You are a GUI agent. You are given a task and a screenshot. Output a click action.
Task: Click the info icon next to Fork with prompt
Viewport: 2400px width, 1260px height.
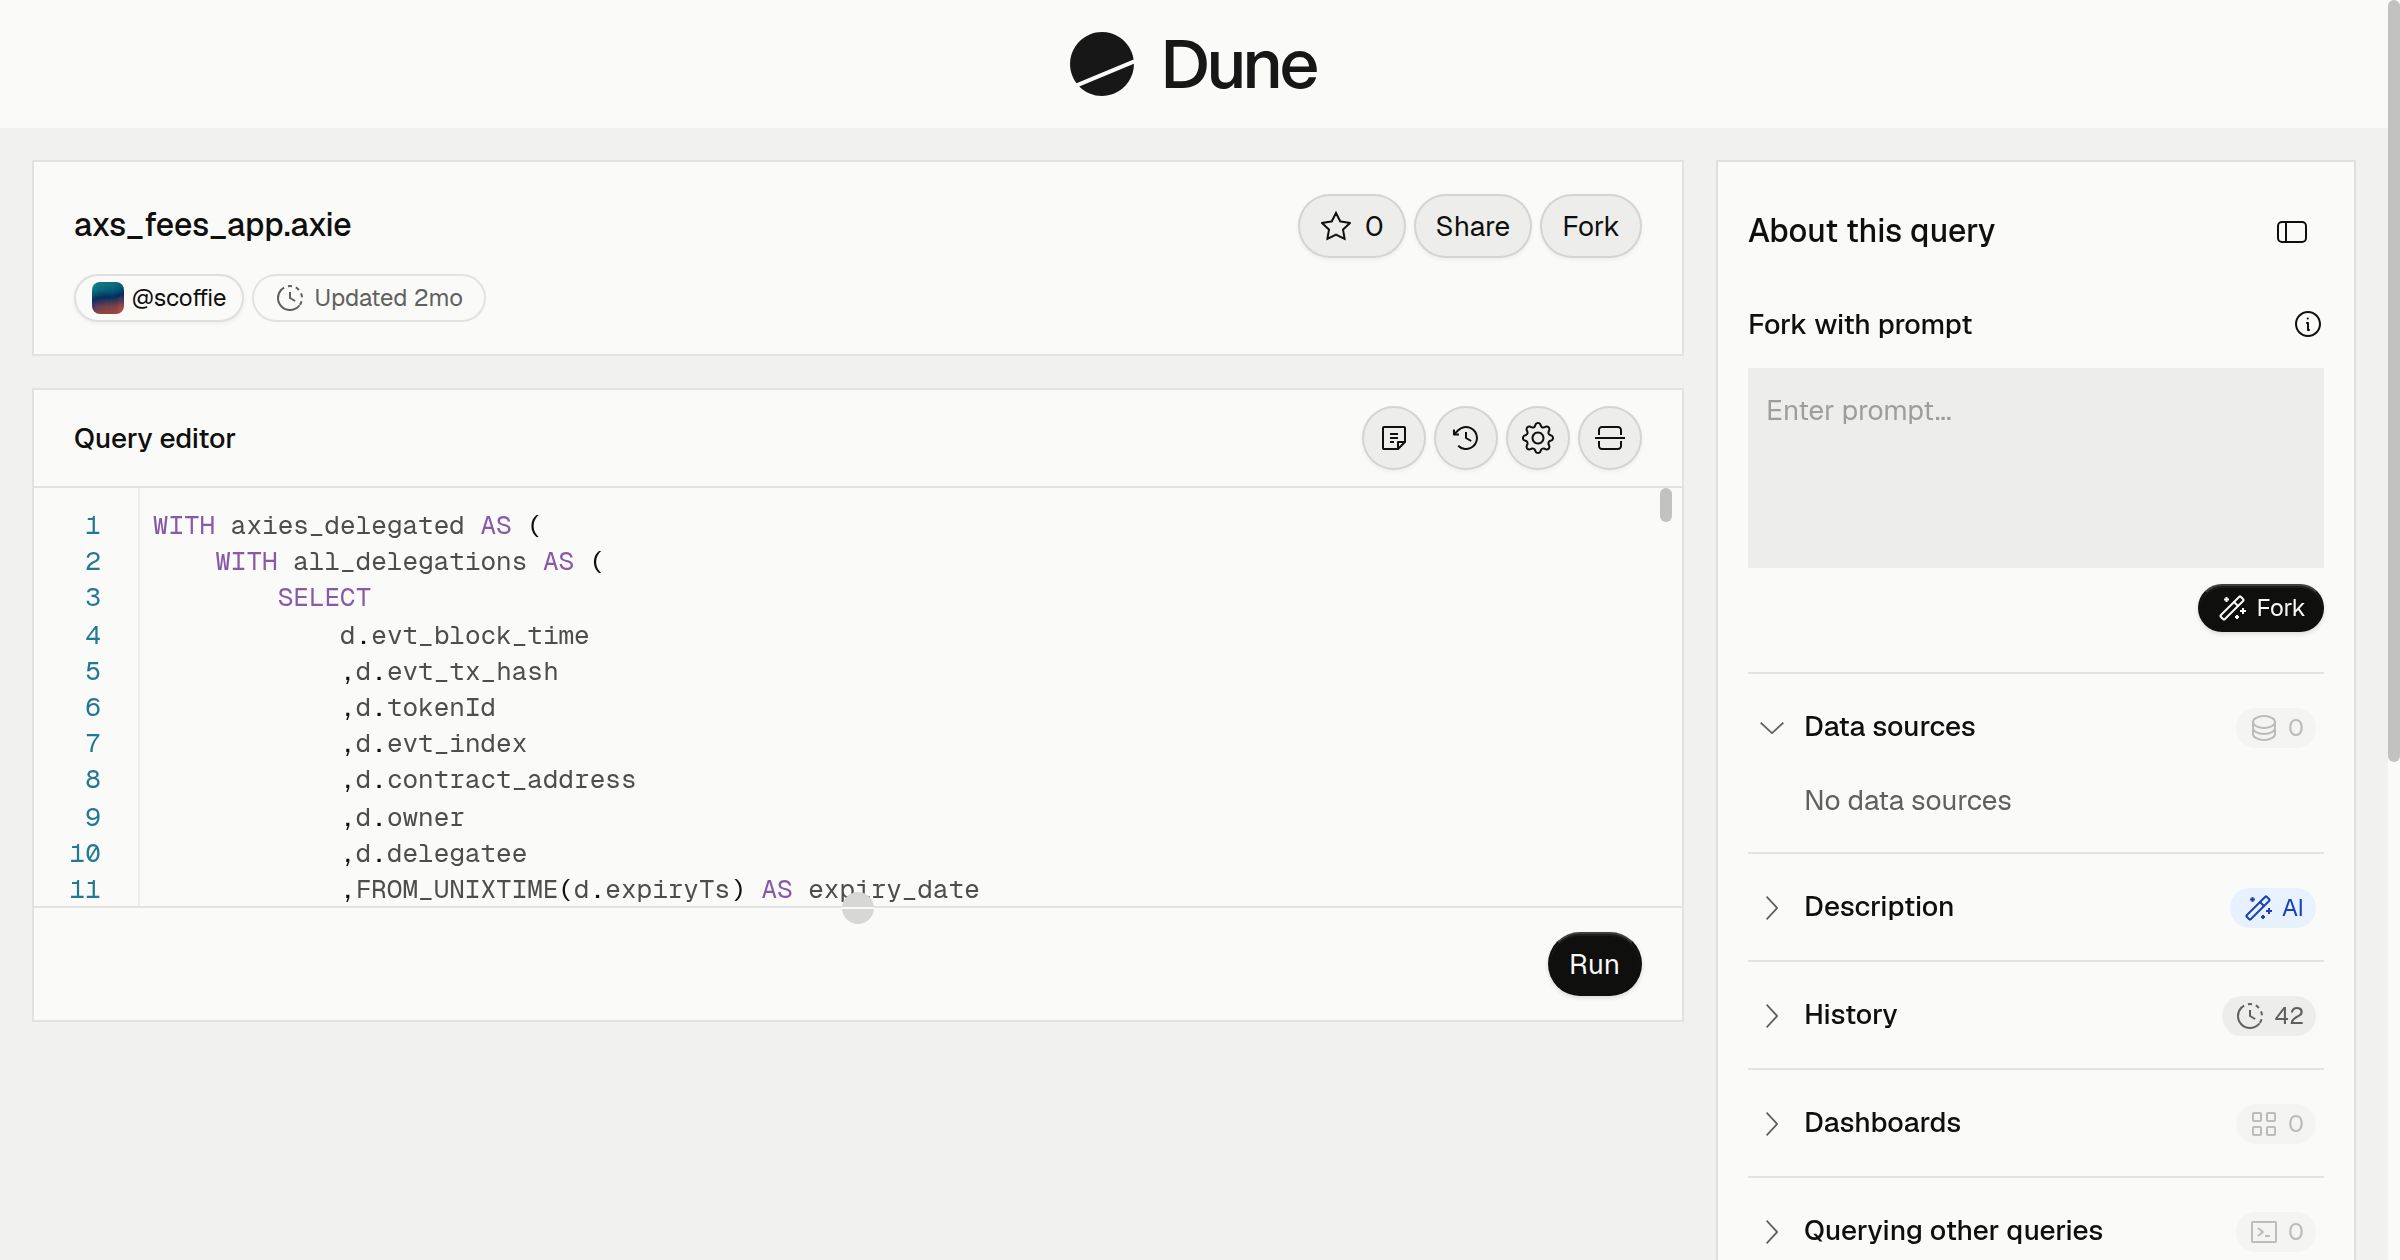point(2307,324)
